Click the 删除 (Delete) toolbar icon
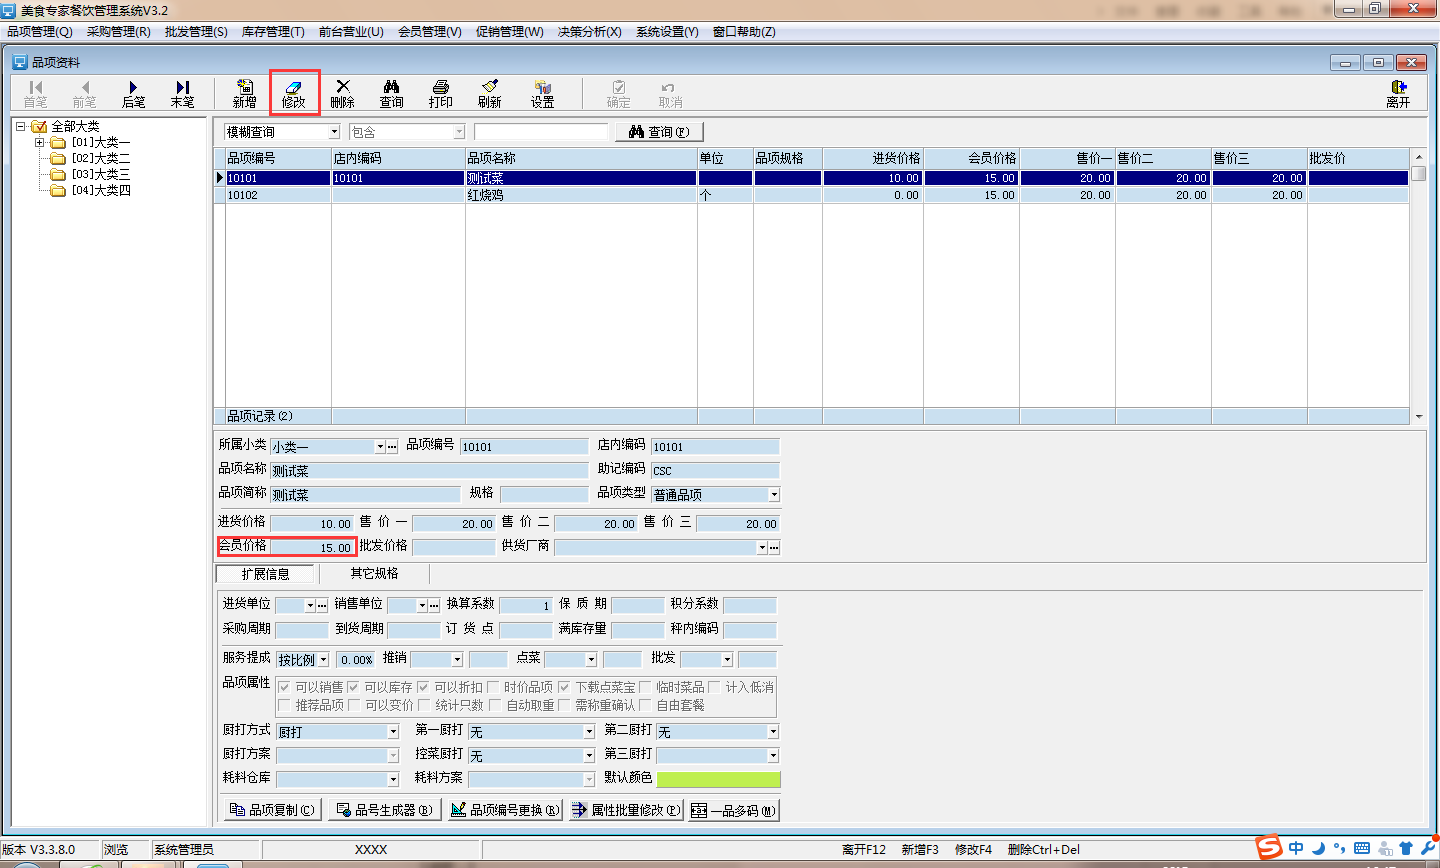 tap(342, 93)
